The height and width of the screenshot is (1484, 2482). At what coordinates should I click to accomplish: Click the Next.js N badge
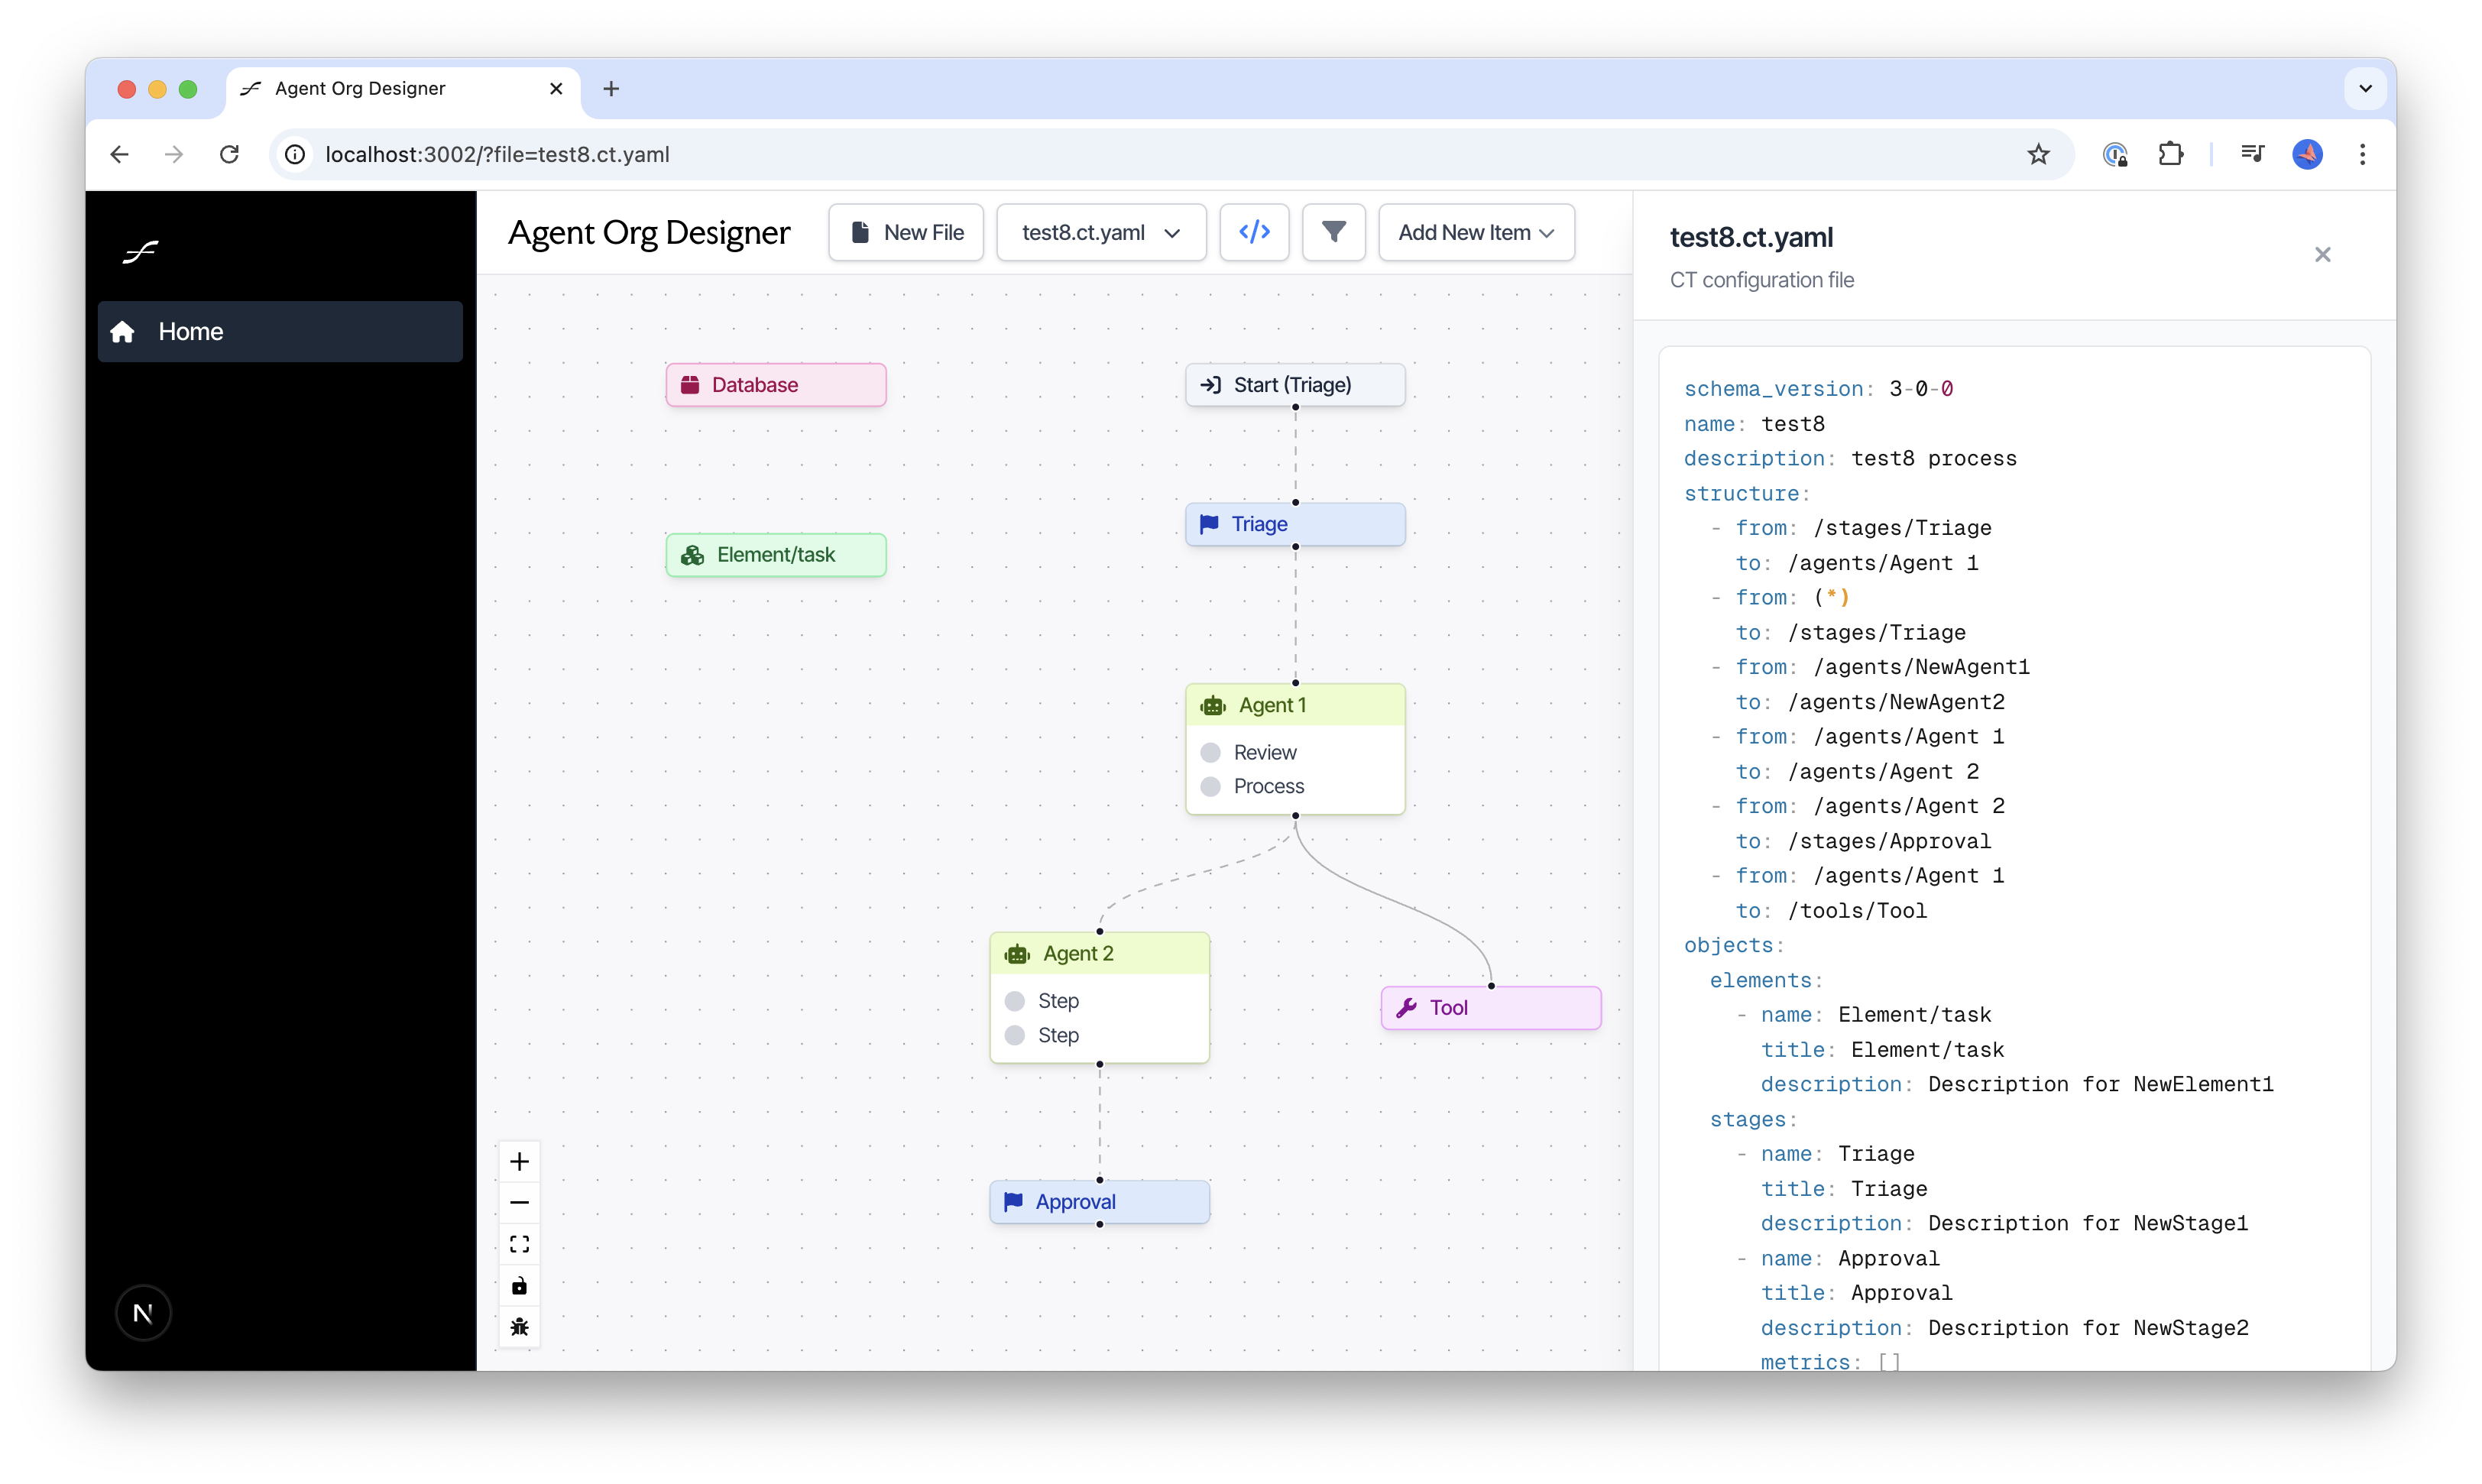(x=143, y=1312)
